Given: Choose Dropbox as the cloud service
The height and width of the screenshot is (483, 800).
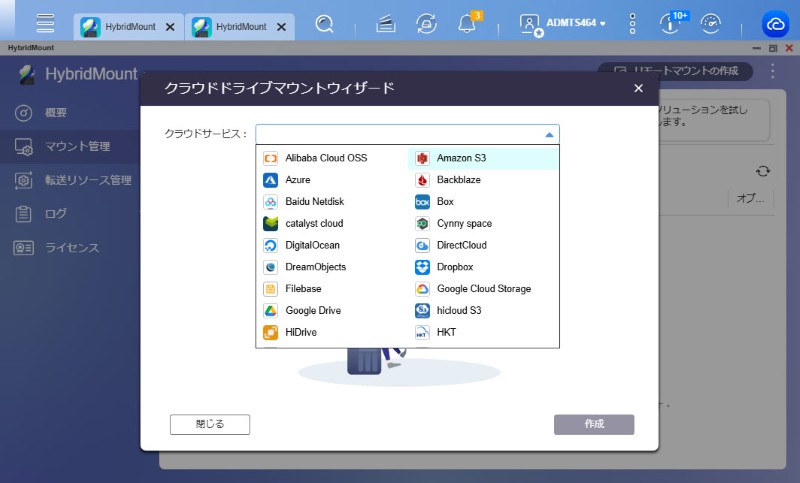Looking at the screenshot, I should tap(455, 267).
